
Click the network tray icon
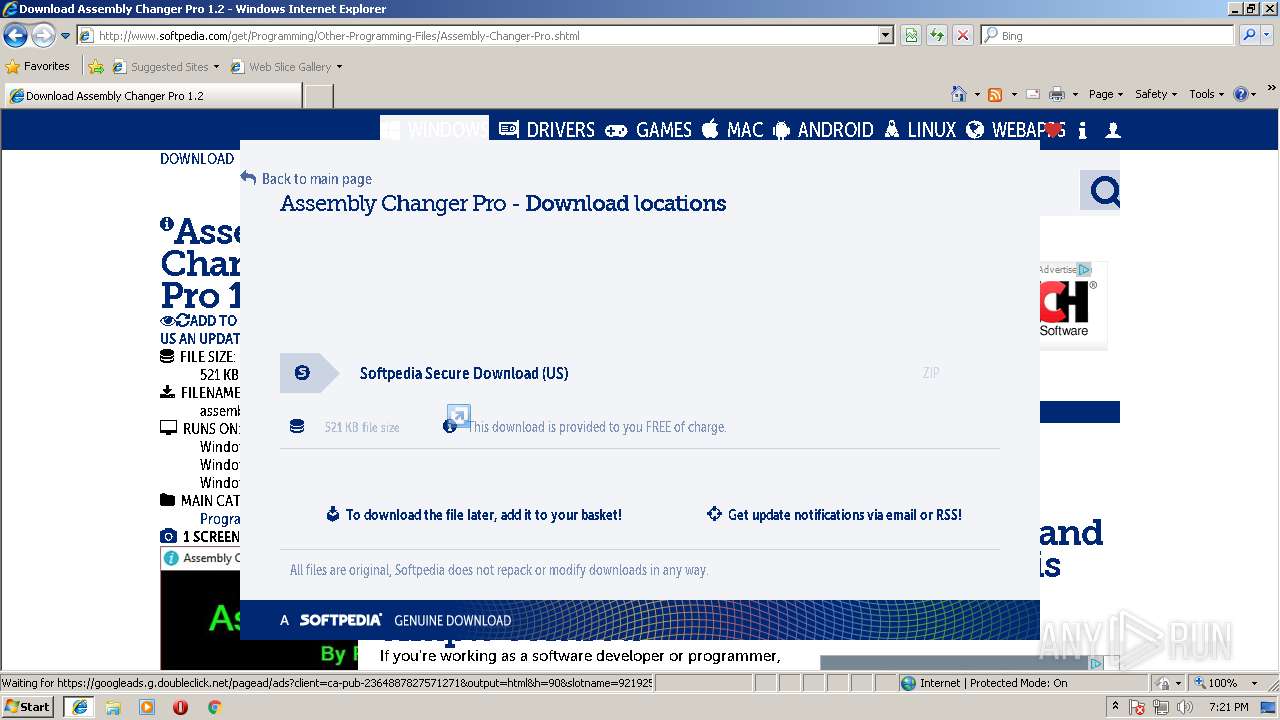1161,707
